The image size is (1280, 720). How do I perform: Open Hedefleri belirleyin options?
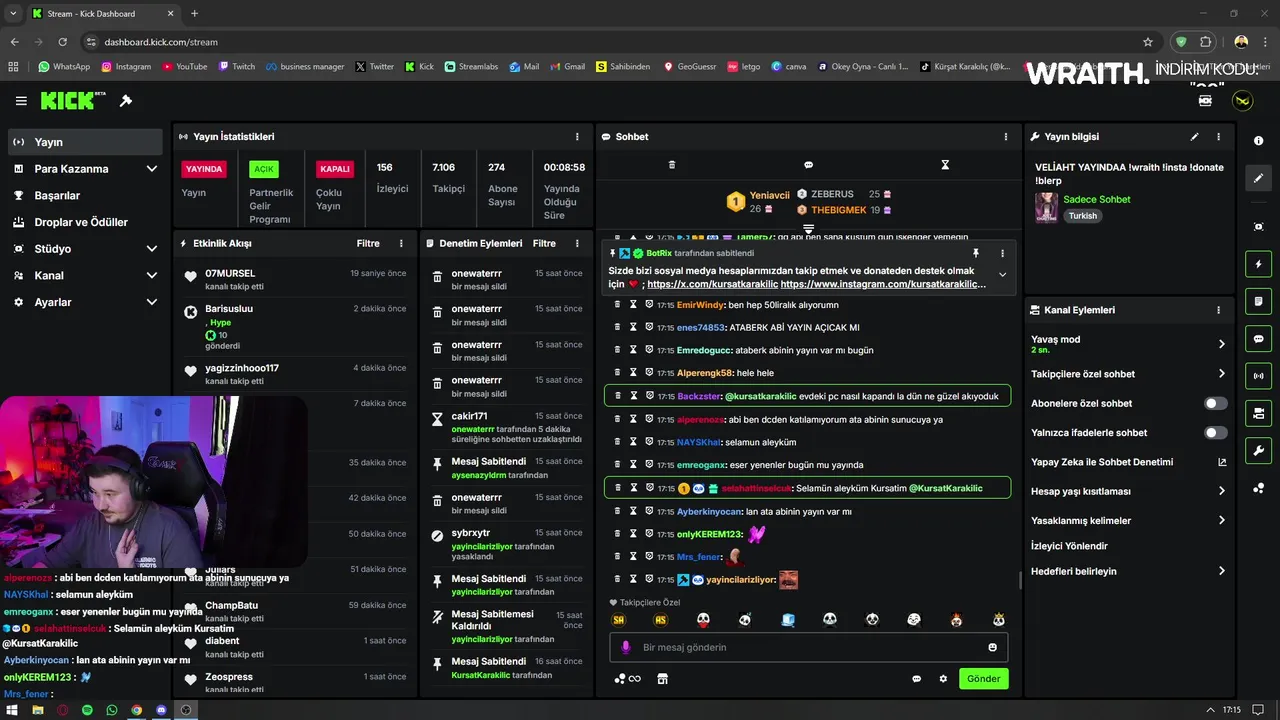pos(1129,571)
